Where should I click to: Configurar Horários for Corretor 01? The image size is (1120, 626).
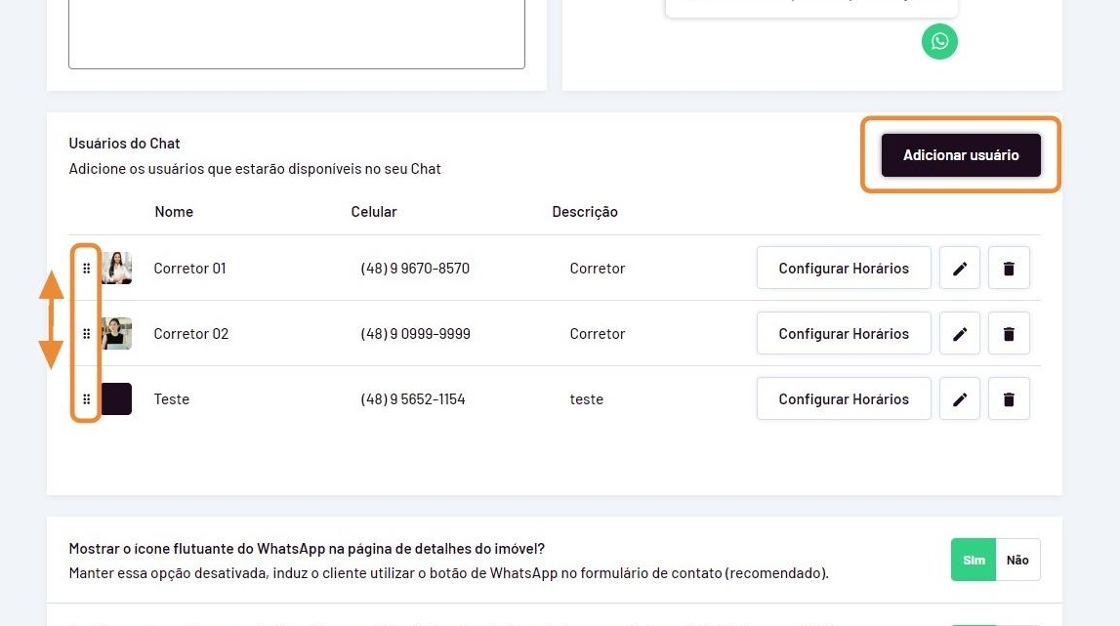click(843, 268)
